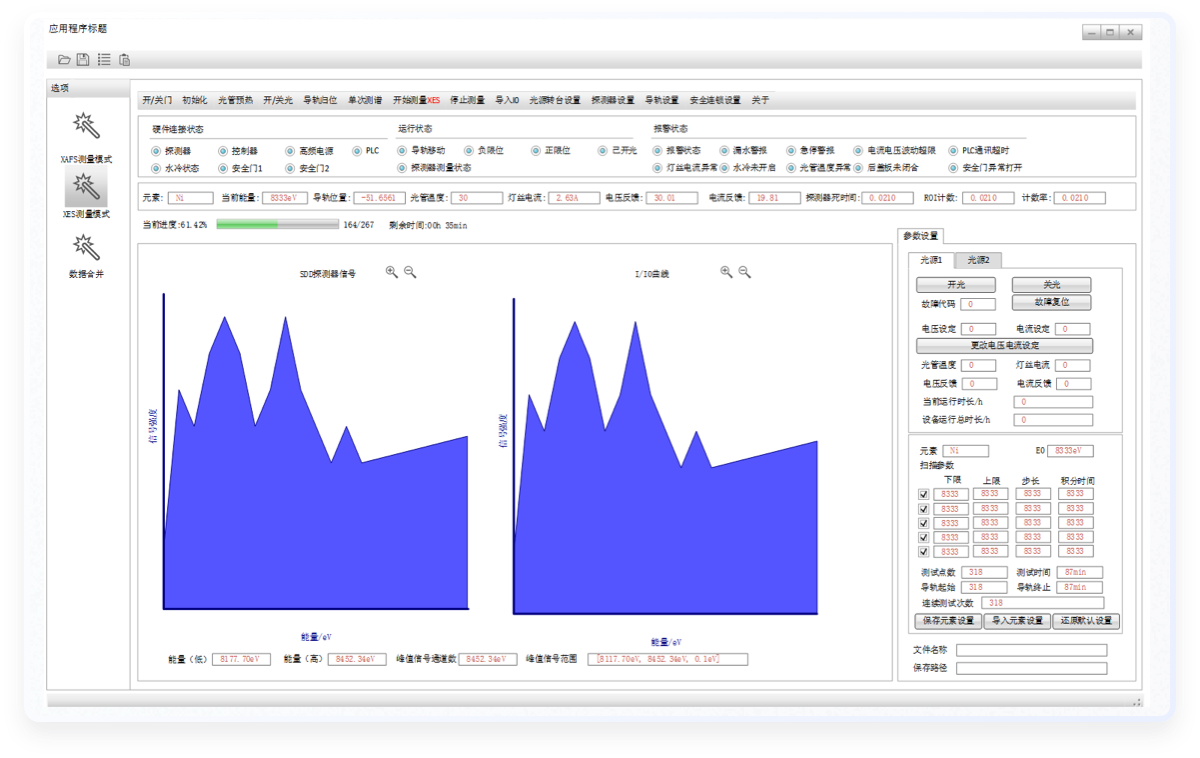
Task: Click the green measurement progress bar
Action: 277,225
